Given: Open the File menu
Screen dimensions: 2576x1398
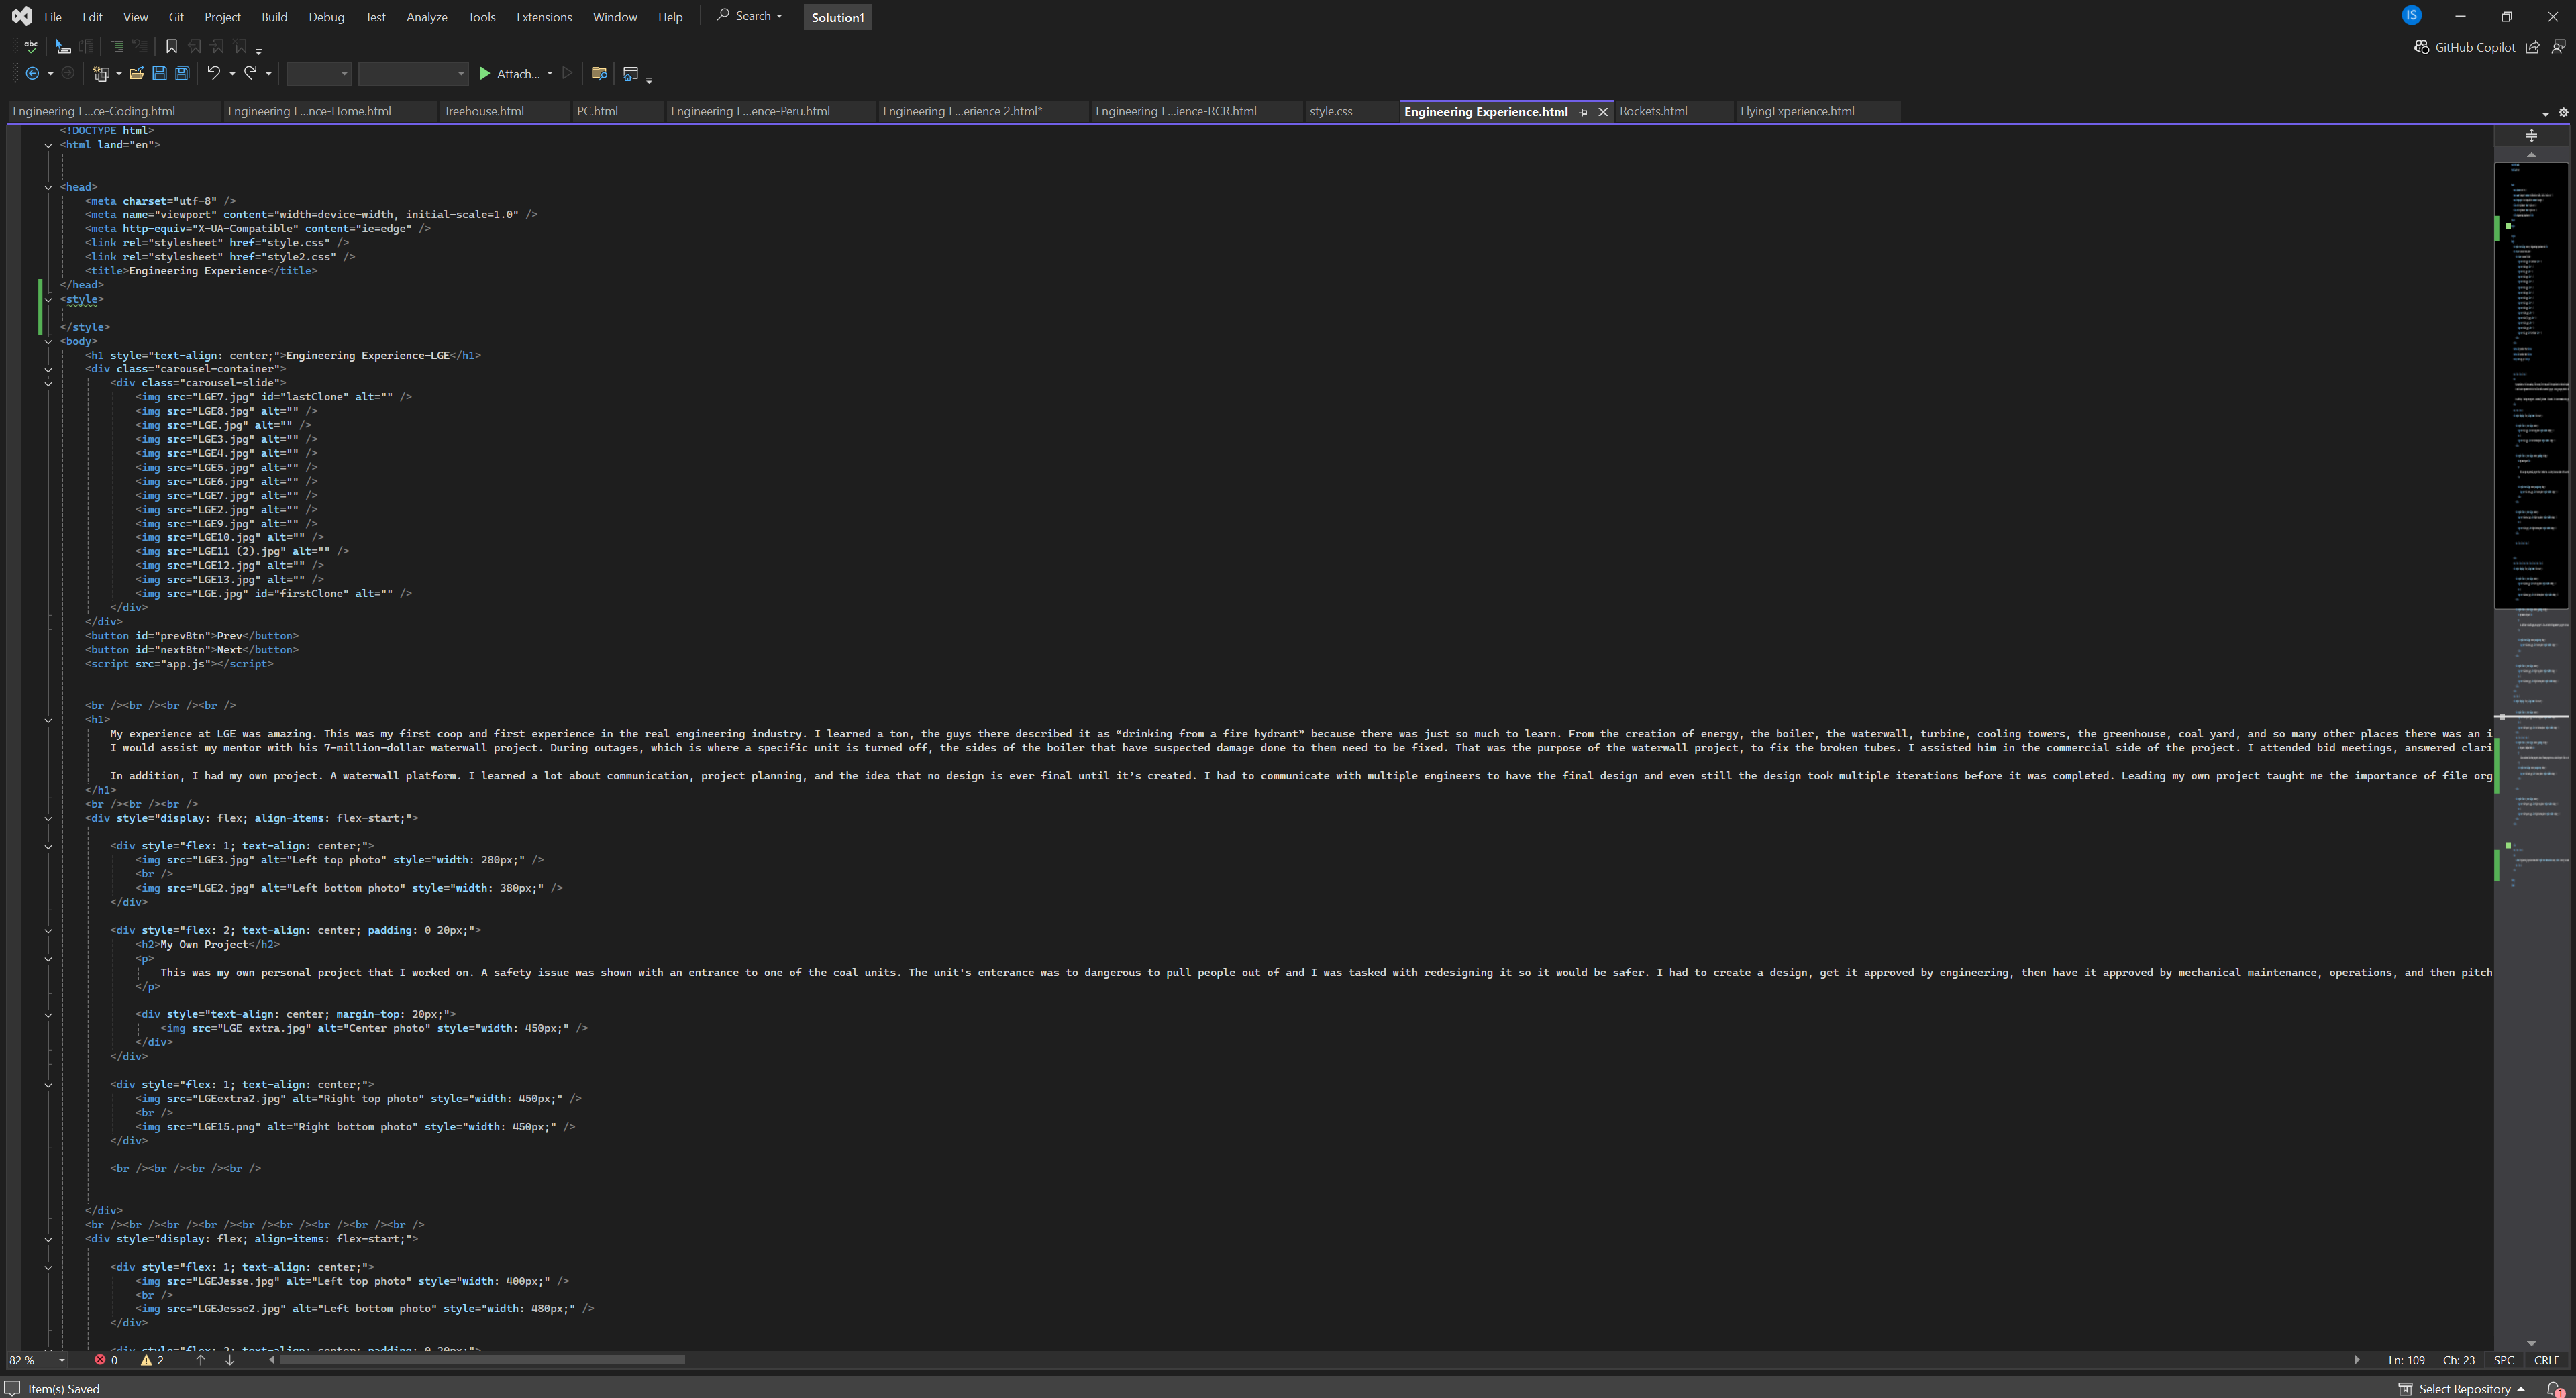Looking at the screenshot, I should click(53, 17).
